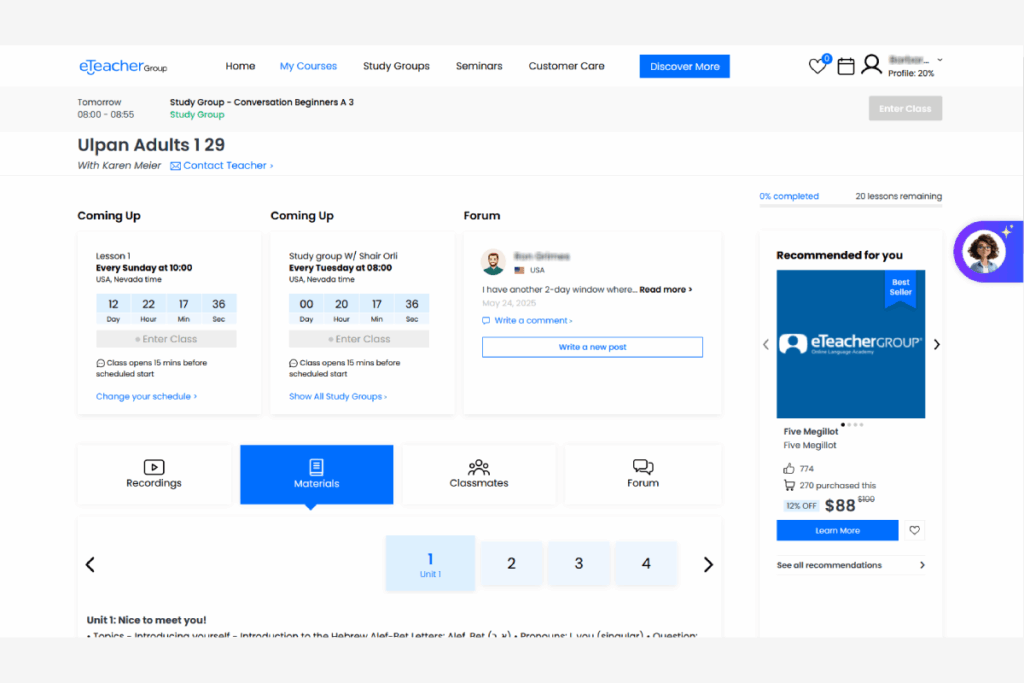
Task: Click Read more on forum post
Action: (665, 289)
